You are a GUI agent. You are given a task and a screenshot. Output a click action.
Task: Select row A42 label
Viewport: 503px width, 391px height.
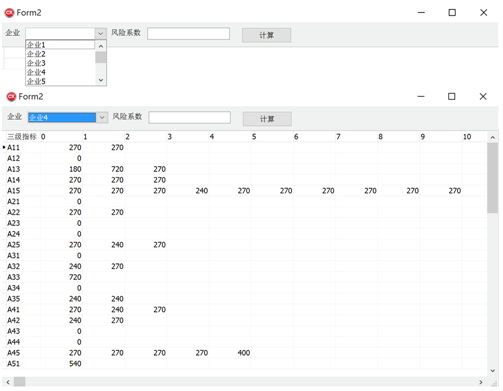pos(13,320)
